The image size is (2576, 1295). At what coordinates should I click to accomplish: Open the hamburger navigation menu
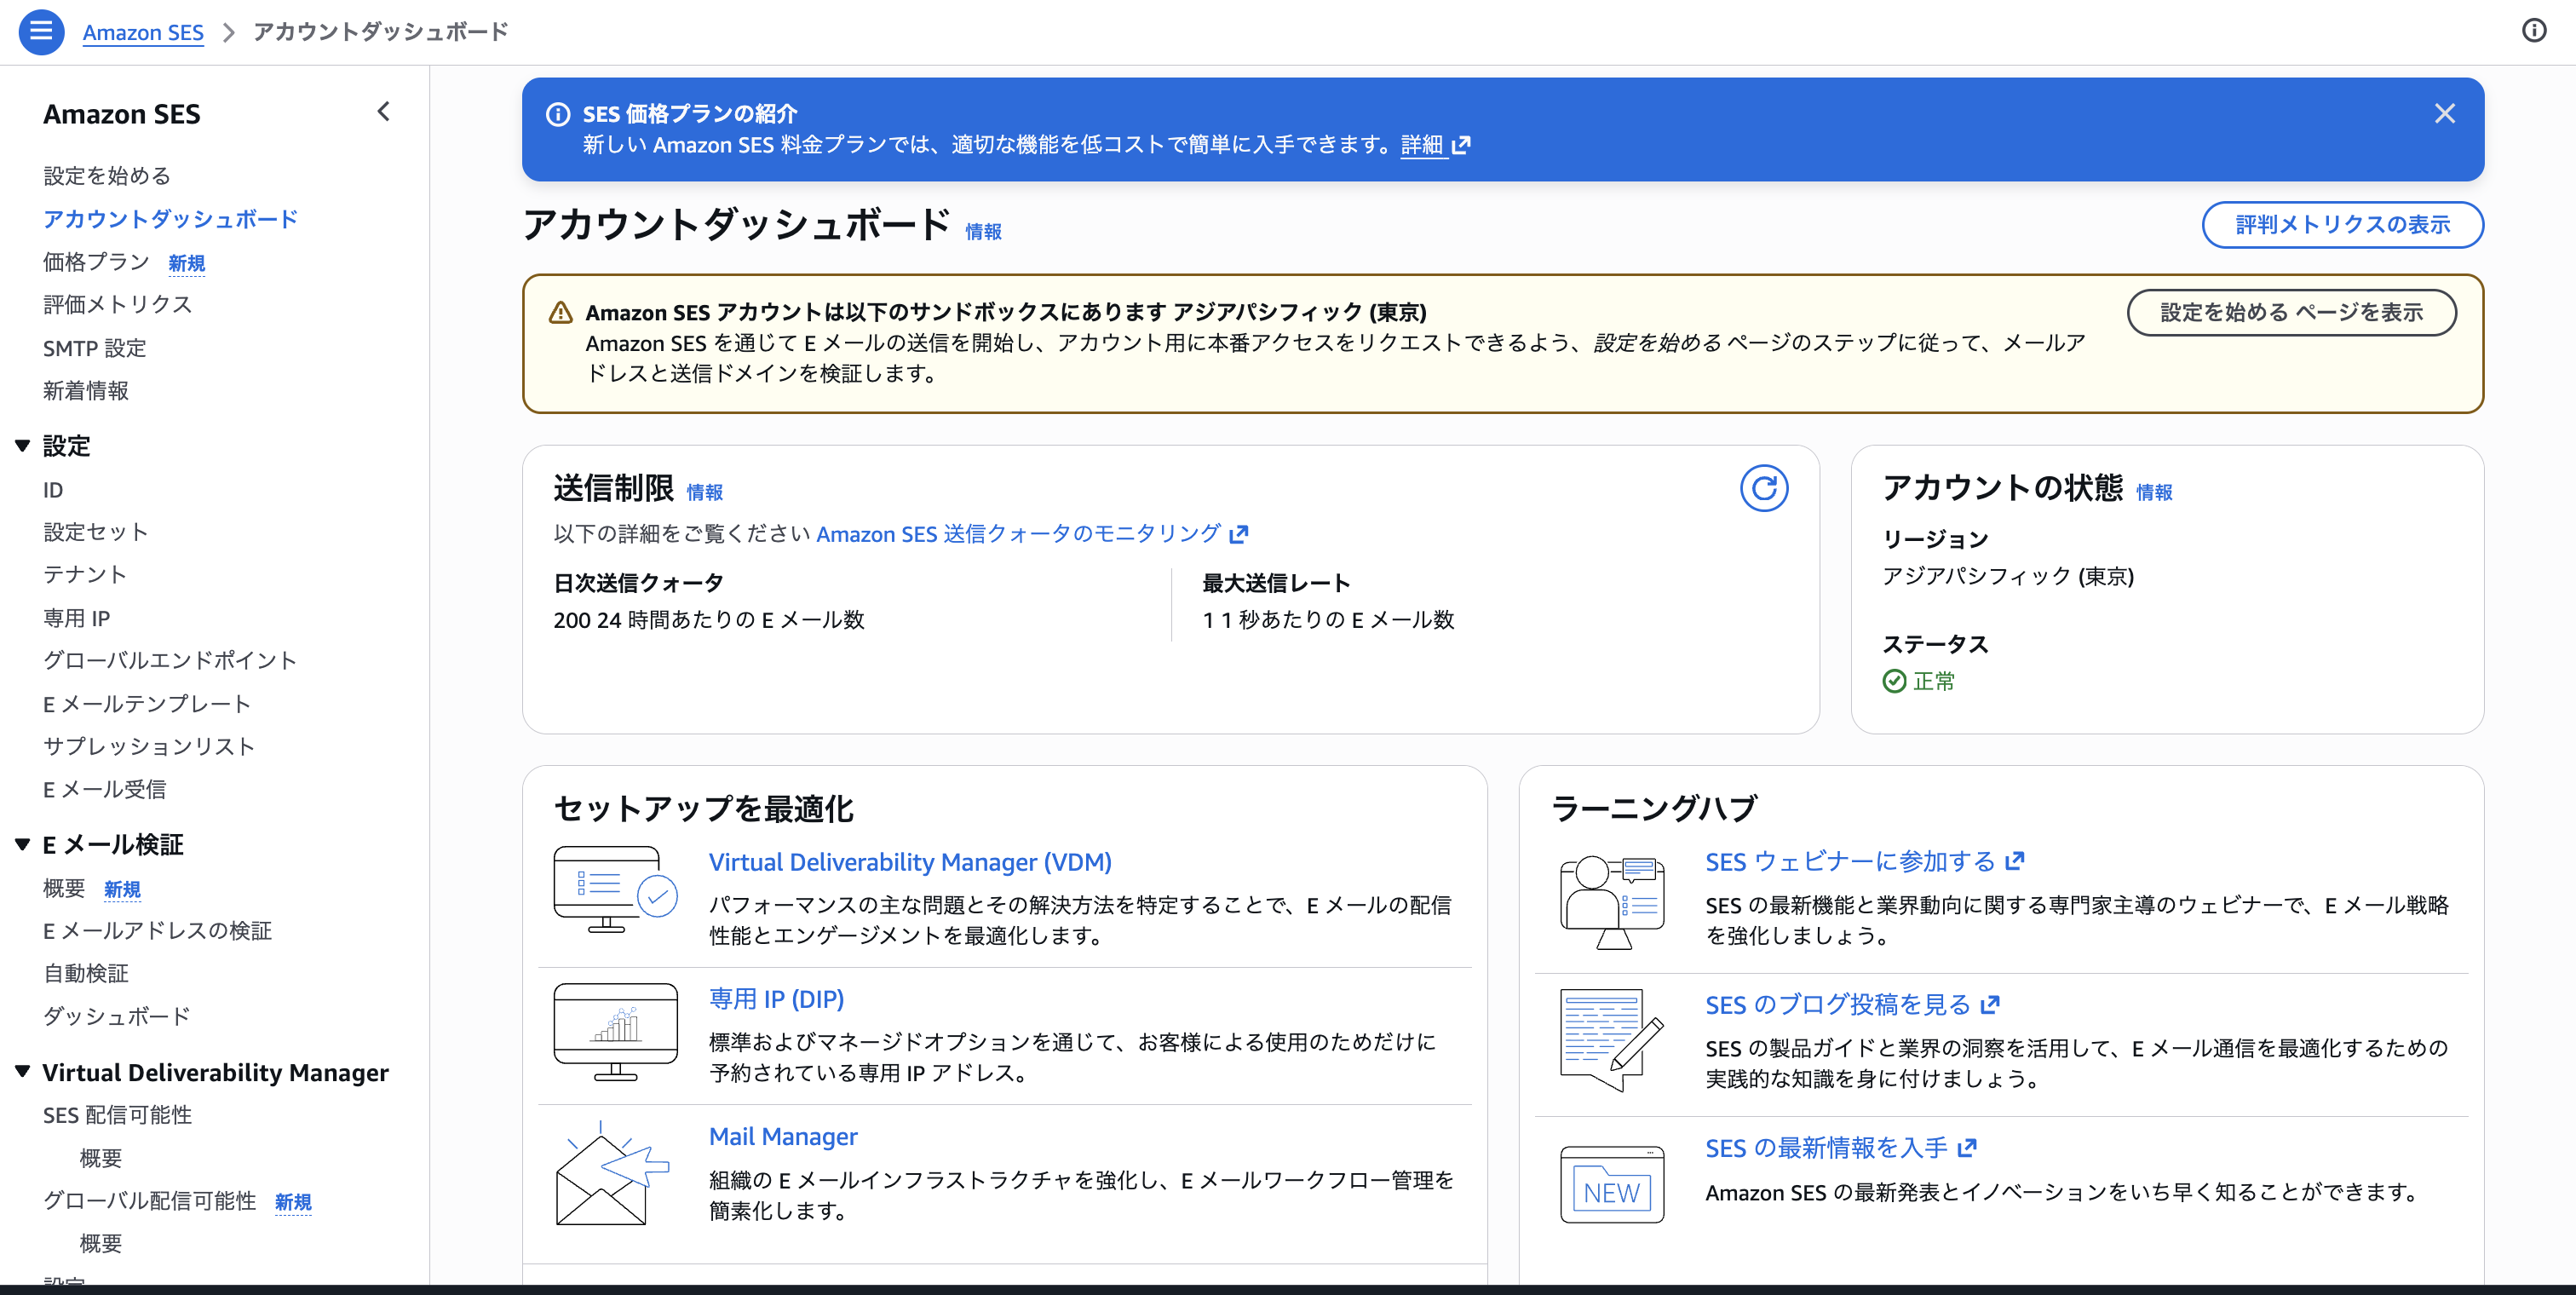[41, 31]
